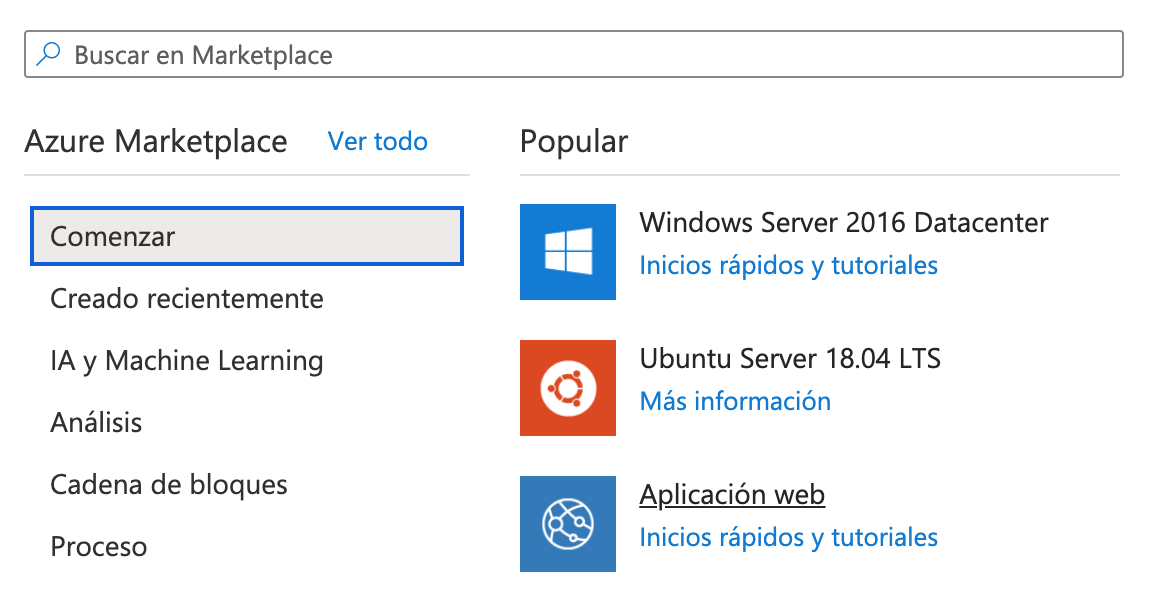Select the Comenzar category
1150x590 pixels.
(x=247, y=236)
